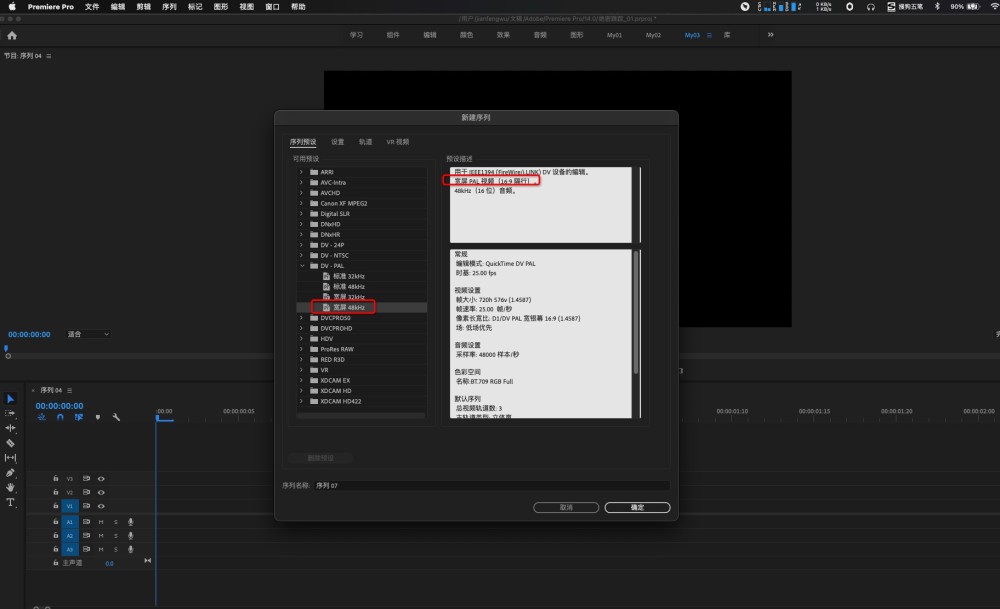Select the Ripple Edit tool

coord(10,427)
